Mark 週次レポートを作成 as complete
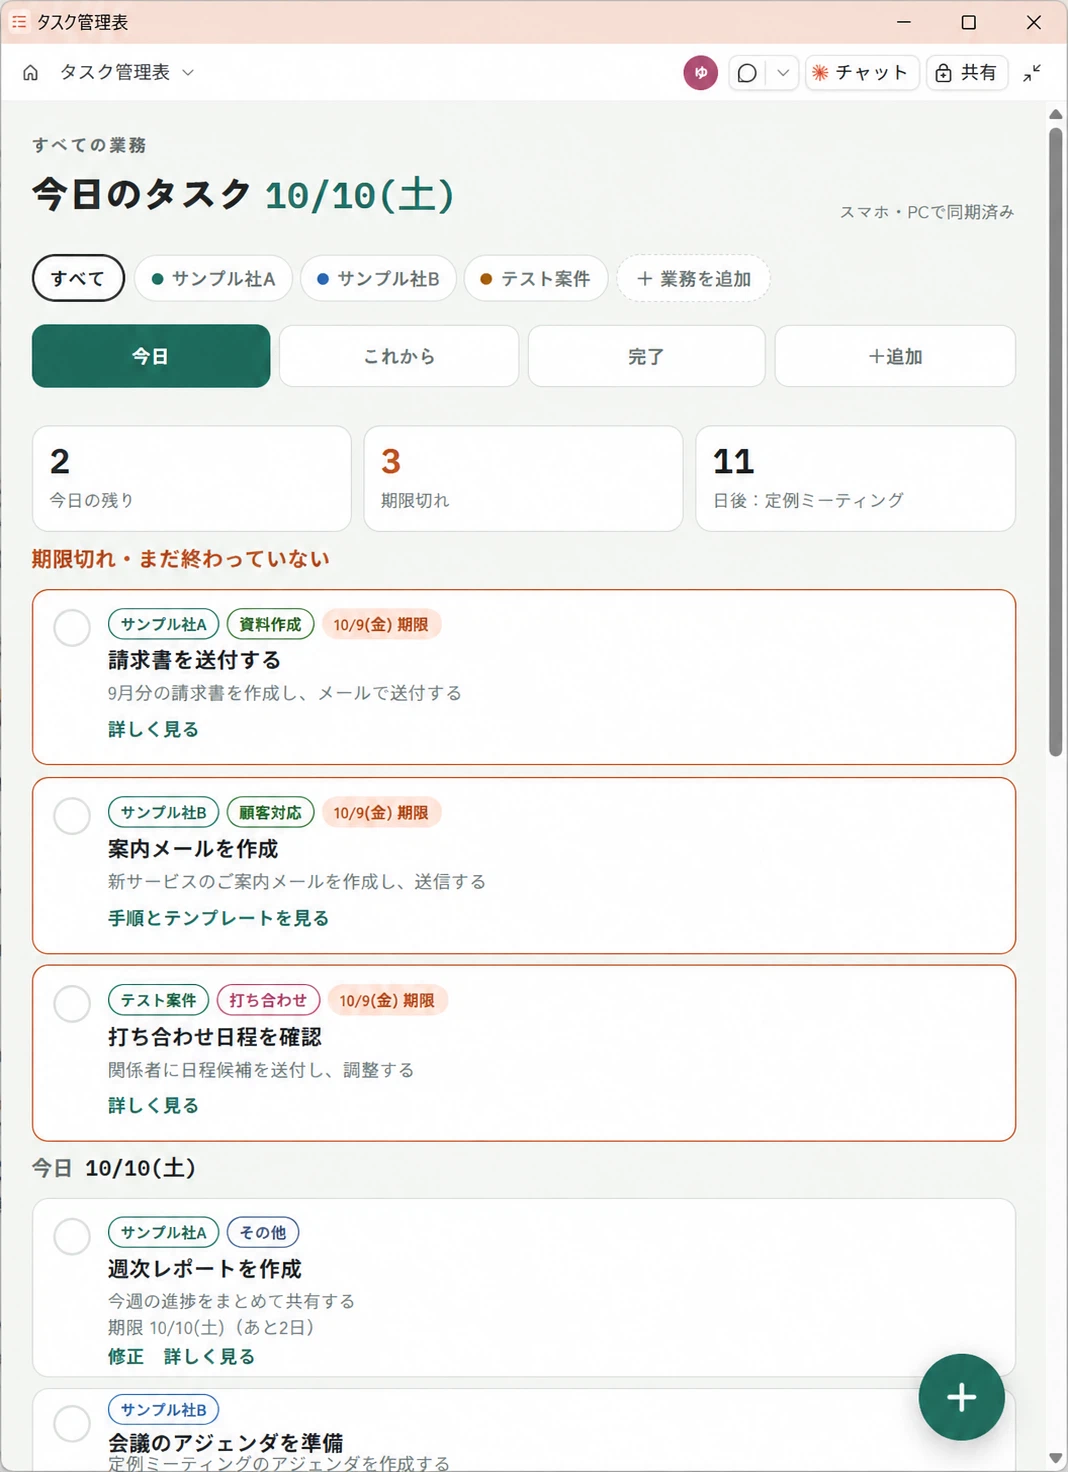Screen dimensions: 1068x1472 72,1237
